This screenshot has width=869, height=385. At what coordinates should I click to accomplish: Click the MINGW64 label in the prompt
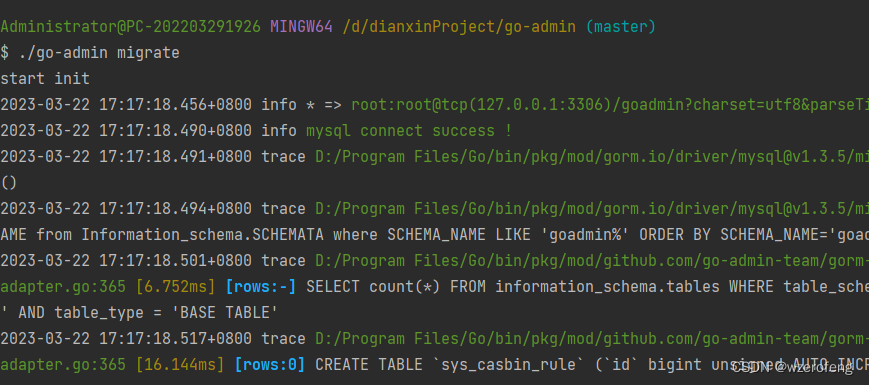click(301, 27)
